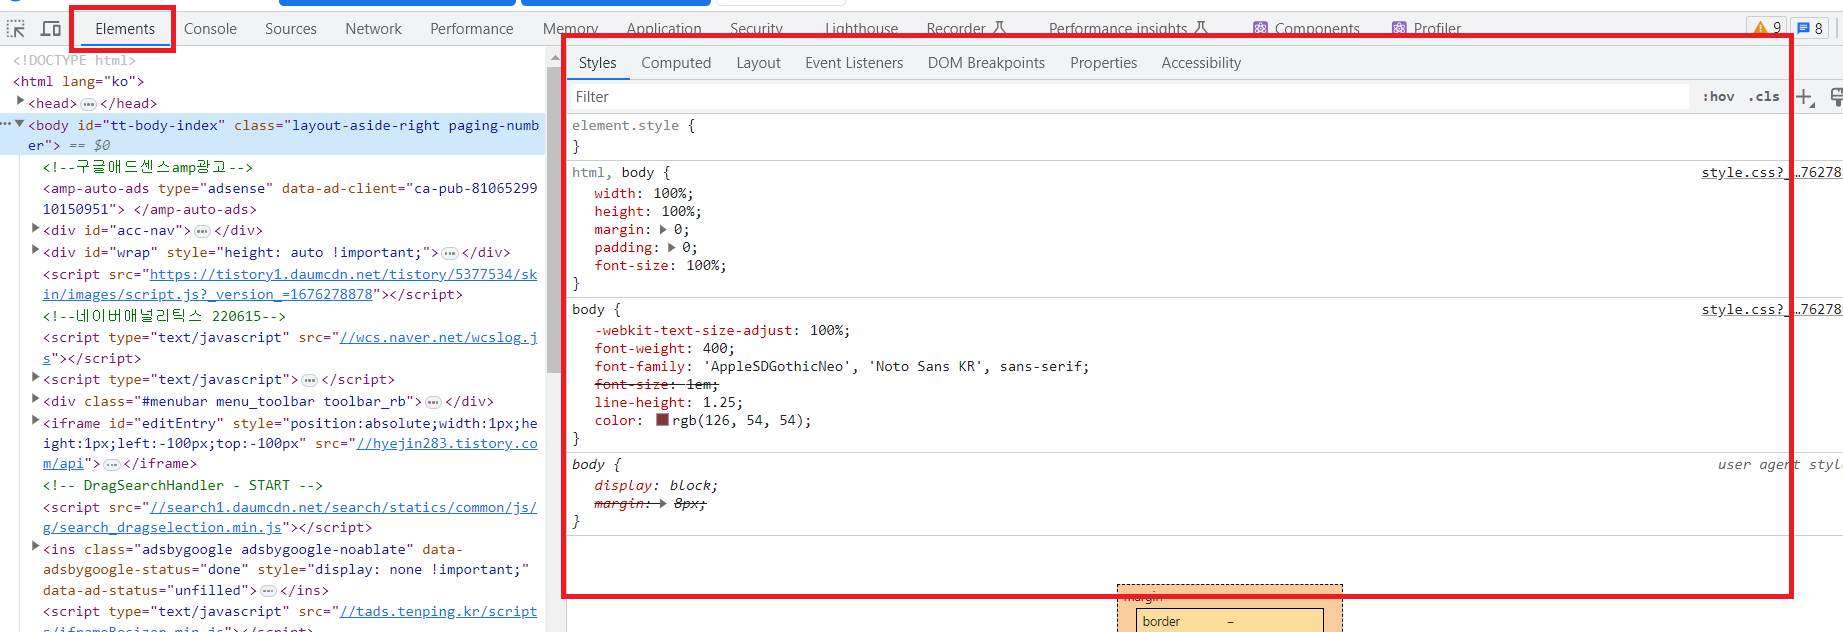Open the tistory1.daumcdn.net script src link
The height and width of the screenshot is (632, 1843).
290,285
